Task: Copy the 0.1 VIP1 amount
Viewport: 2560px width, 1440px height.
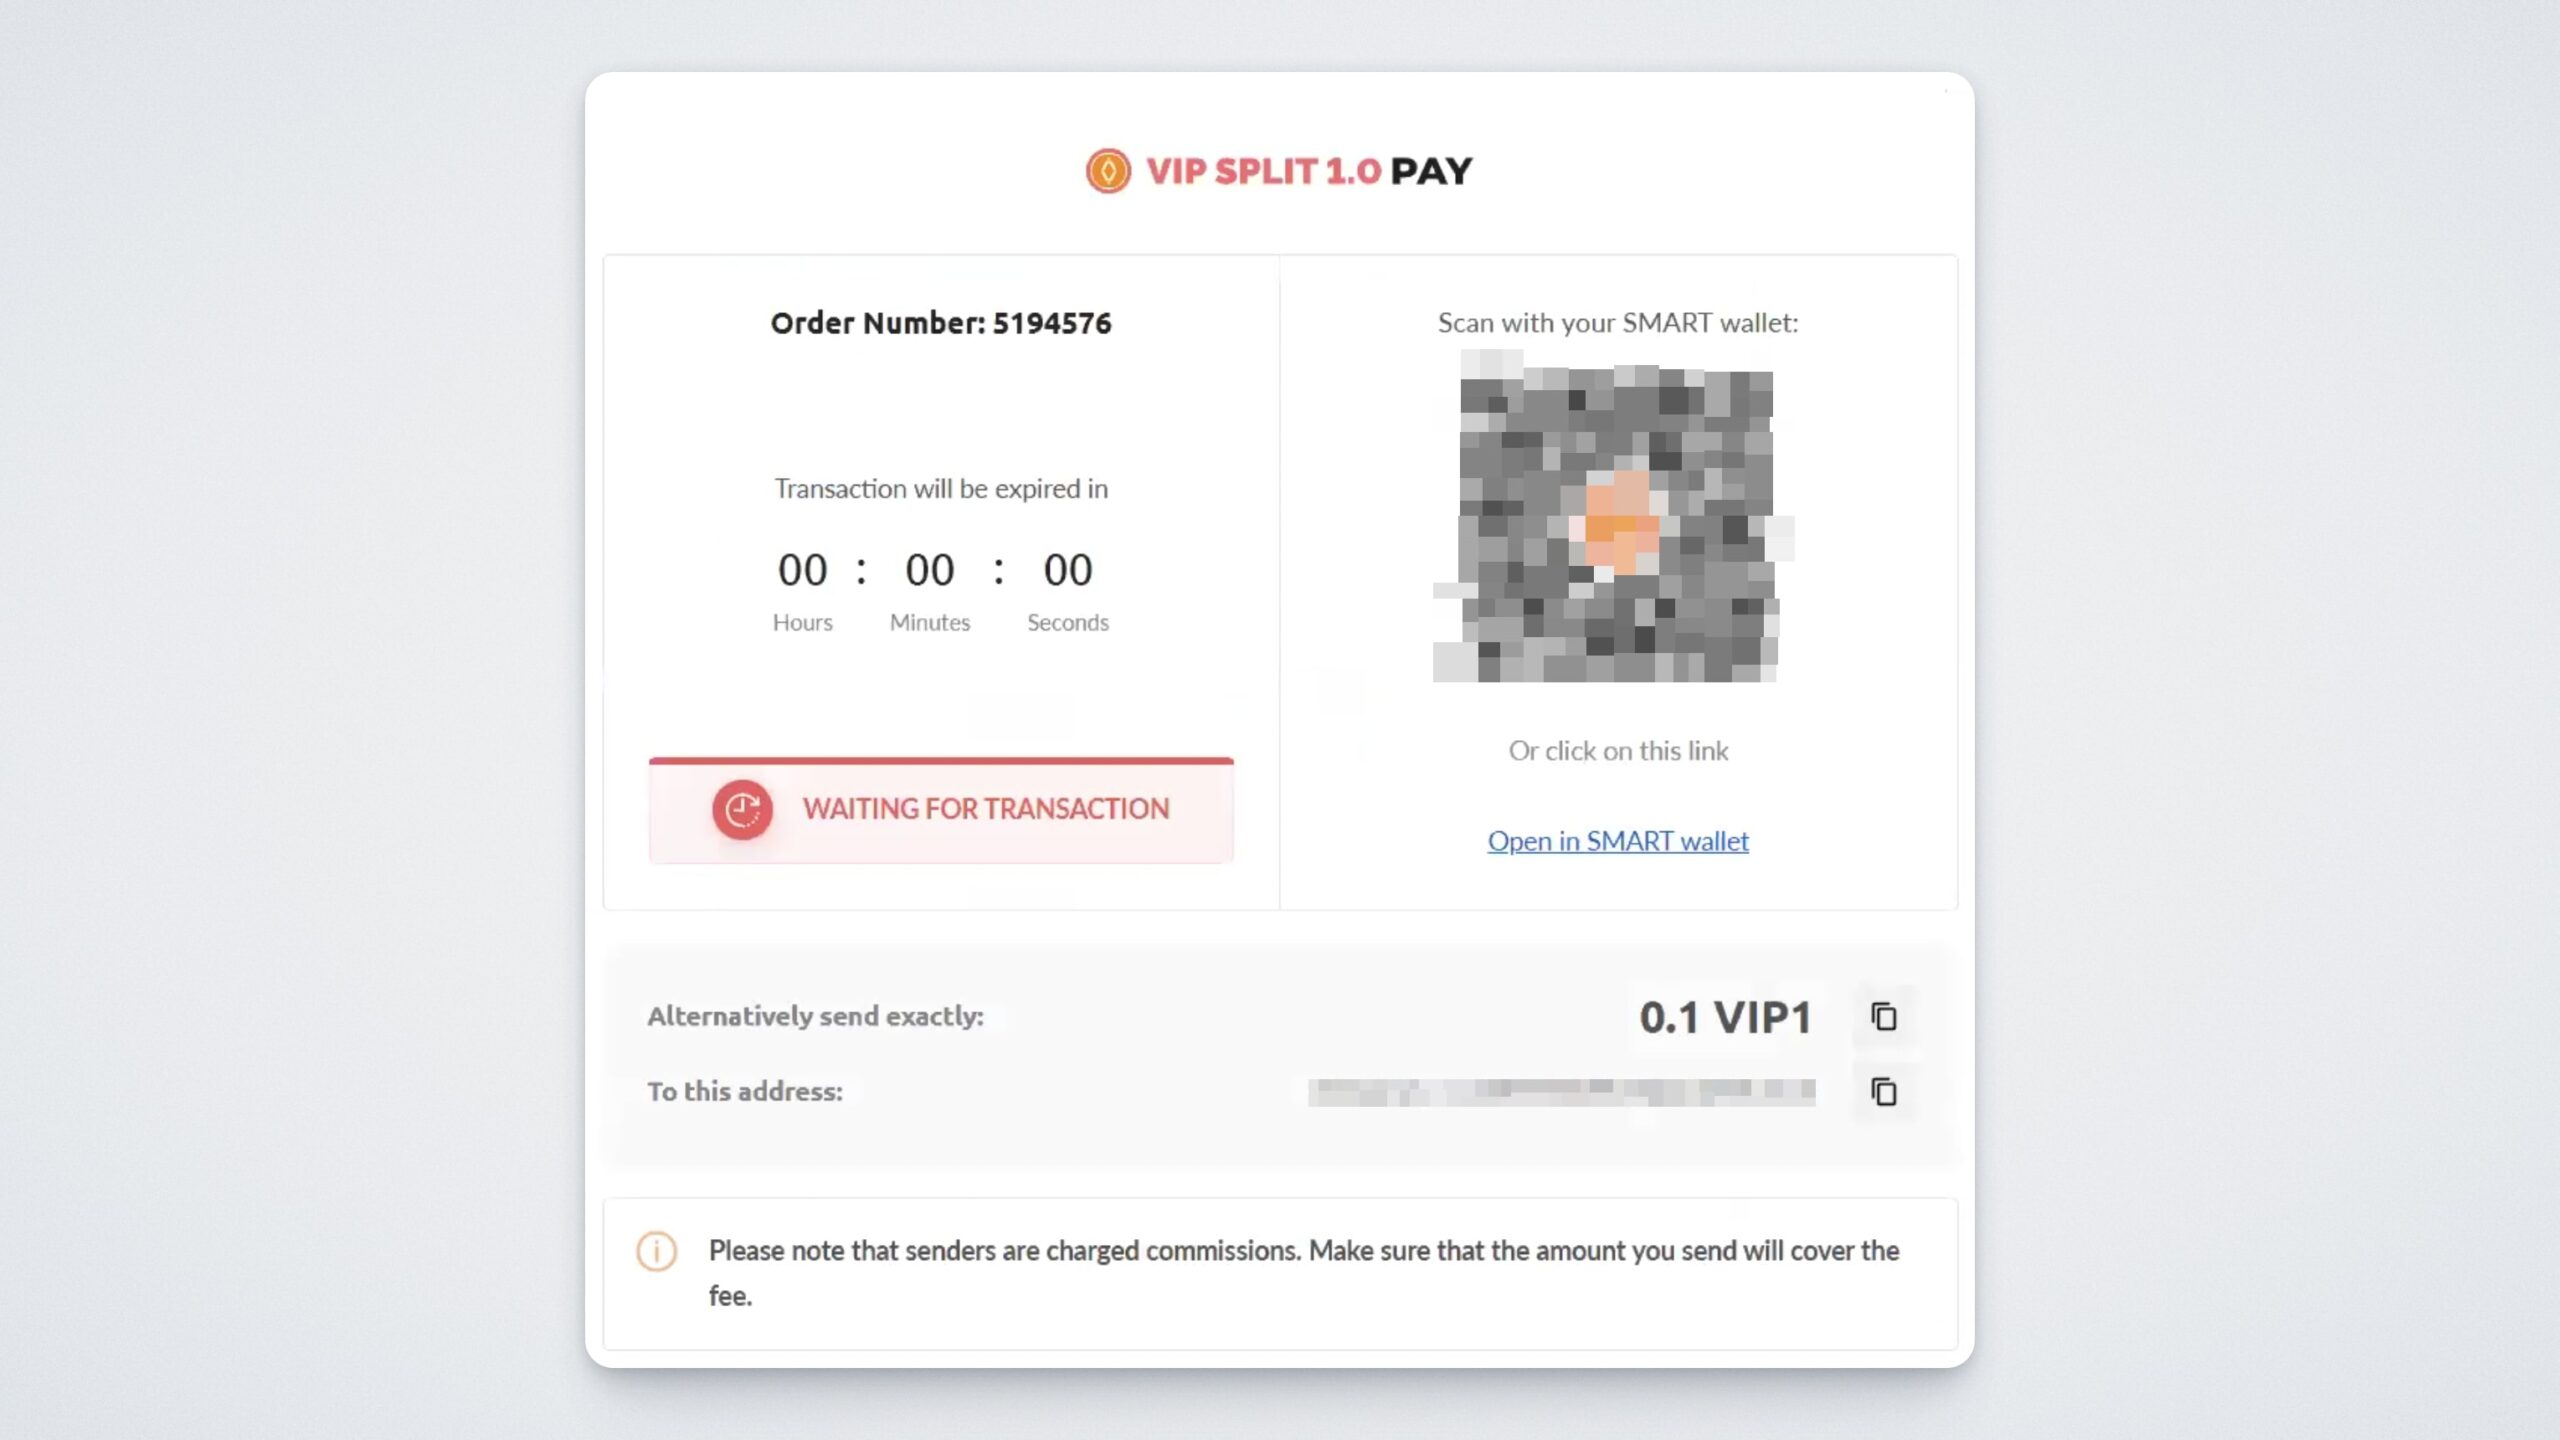Action: click(x=1884, y=1017)
